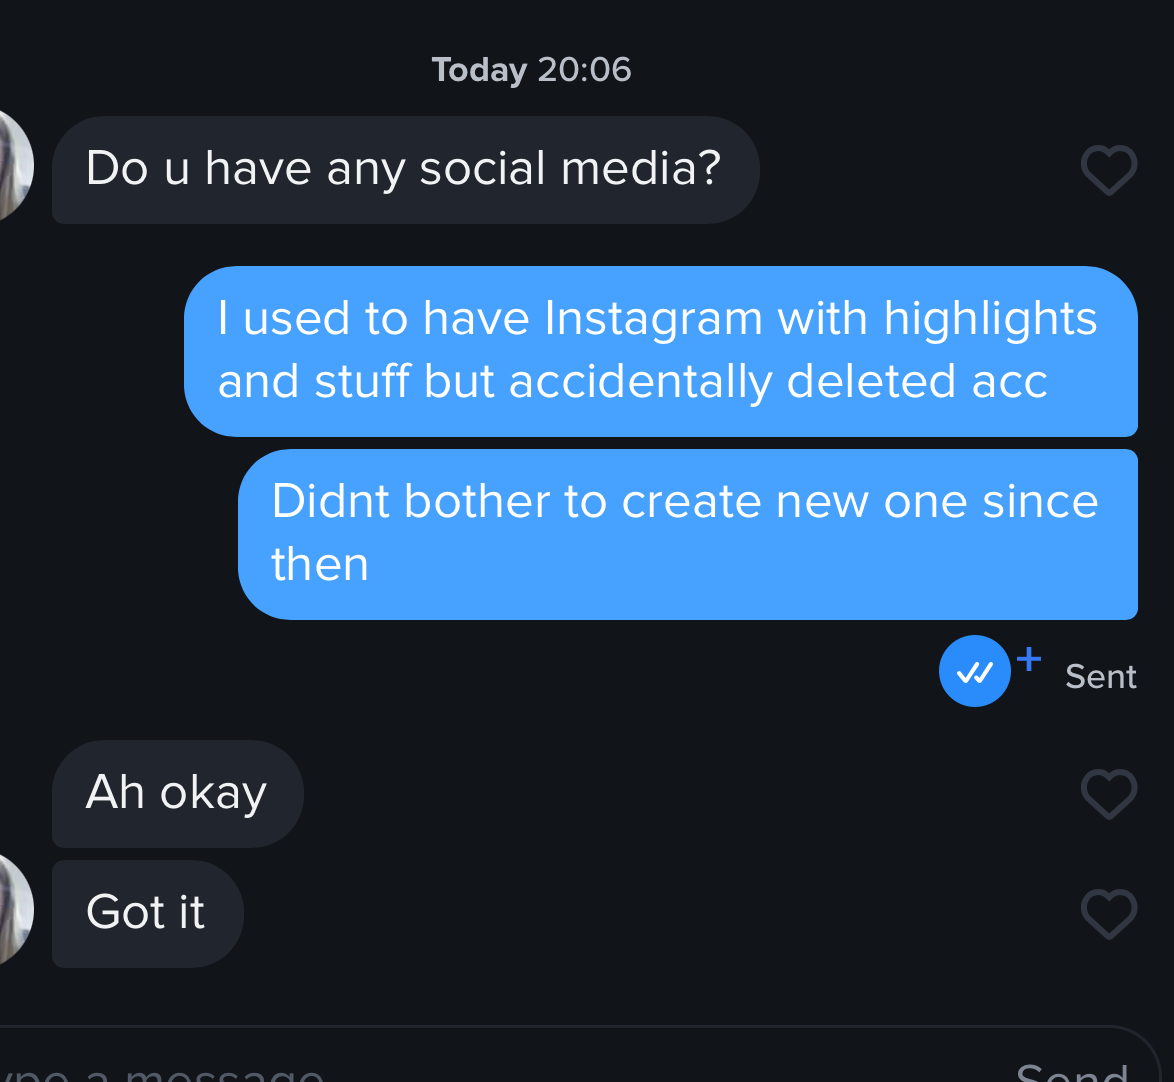Tap the "20:06" time in the header
The image size is (1174, 1082).
tap(585, 70)
